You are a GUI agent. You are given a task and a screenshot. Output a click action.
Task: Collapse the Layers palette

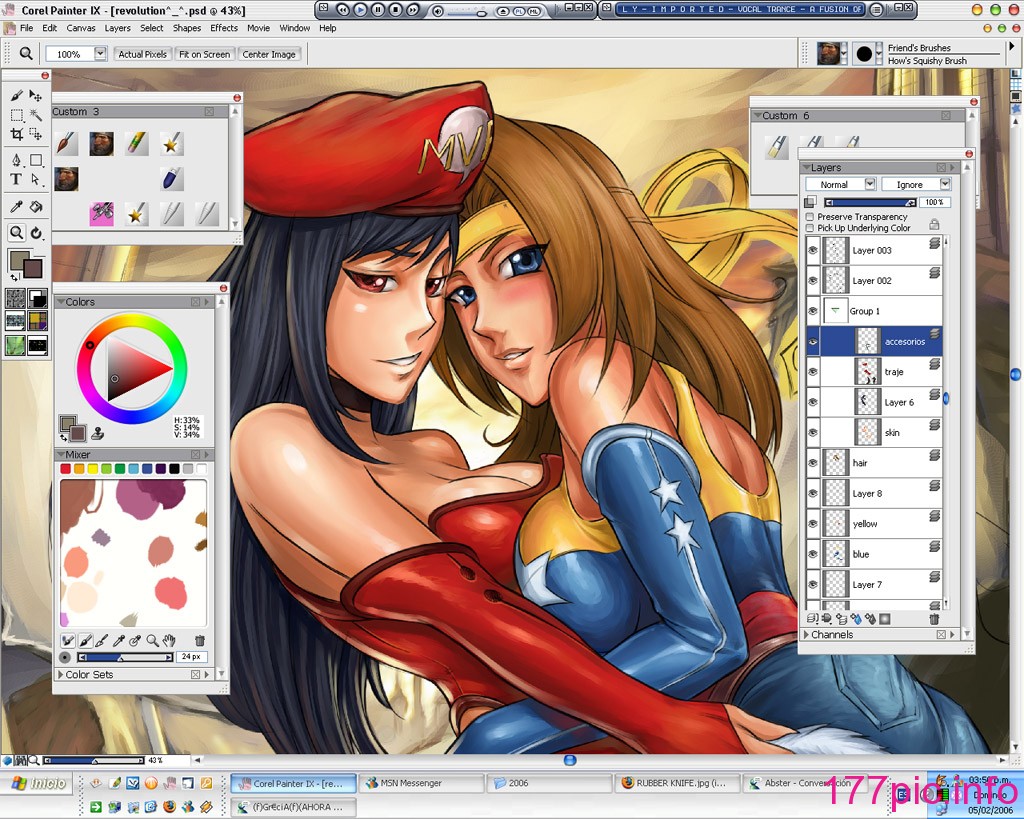(807, 168)
